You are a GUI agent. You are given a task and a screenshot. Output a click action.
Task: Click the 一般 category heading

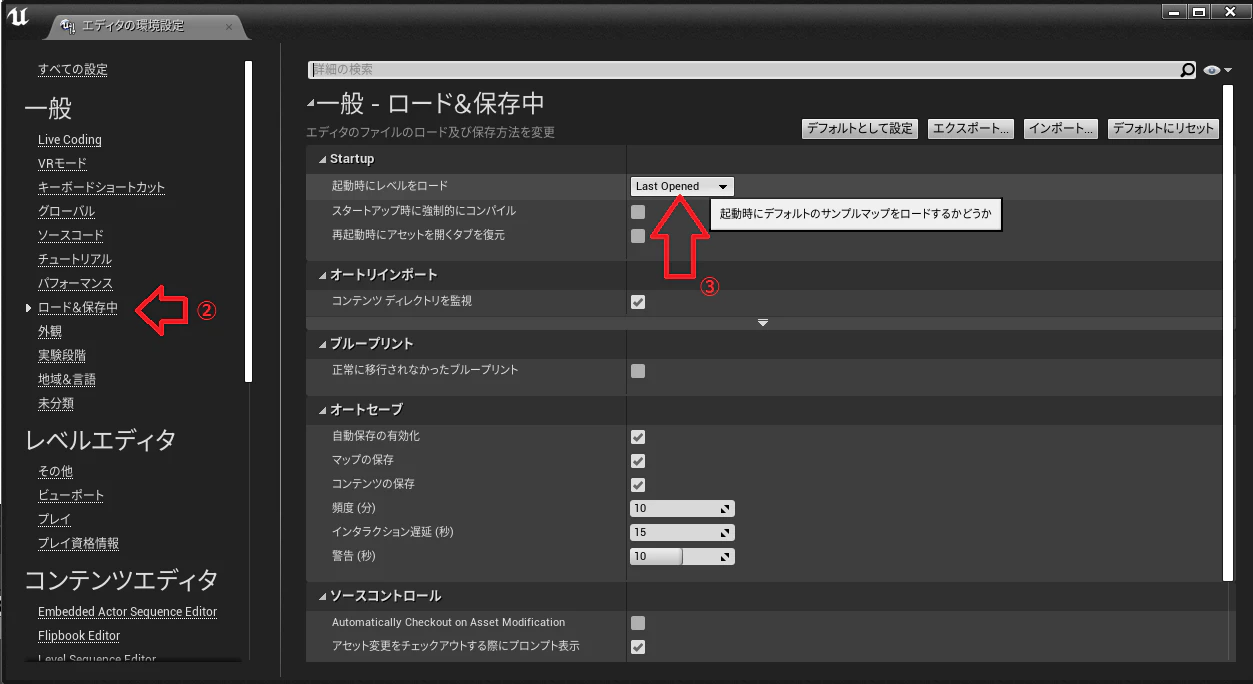pyautogui.click(x=49, y=109)
